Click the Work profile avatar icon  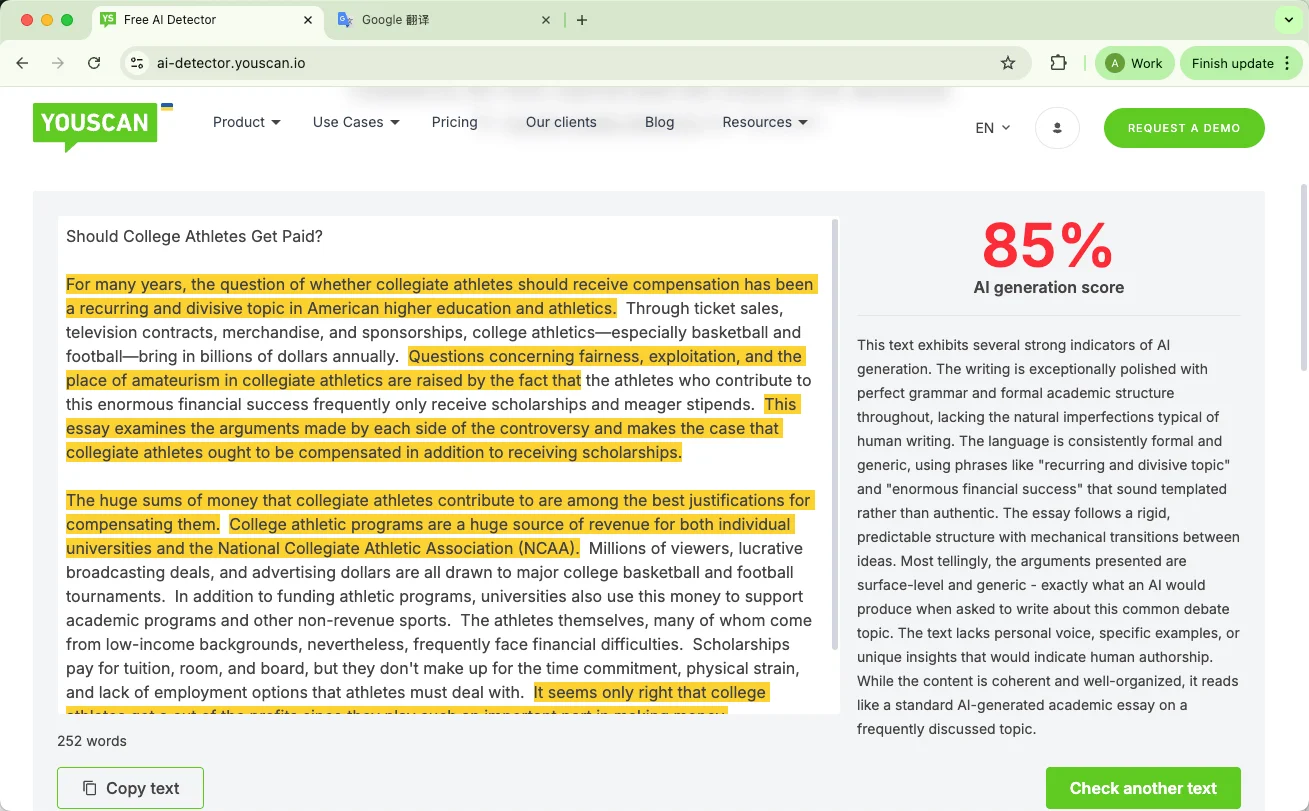point(1113,62)
